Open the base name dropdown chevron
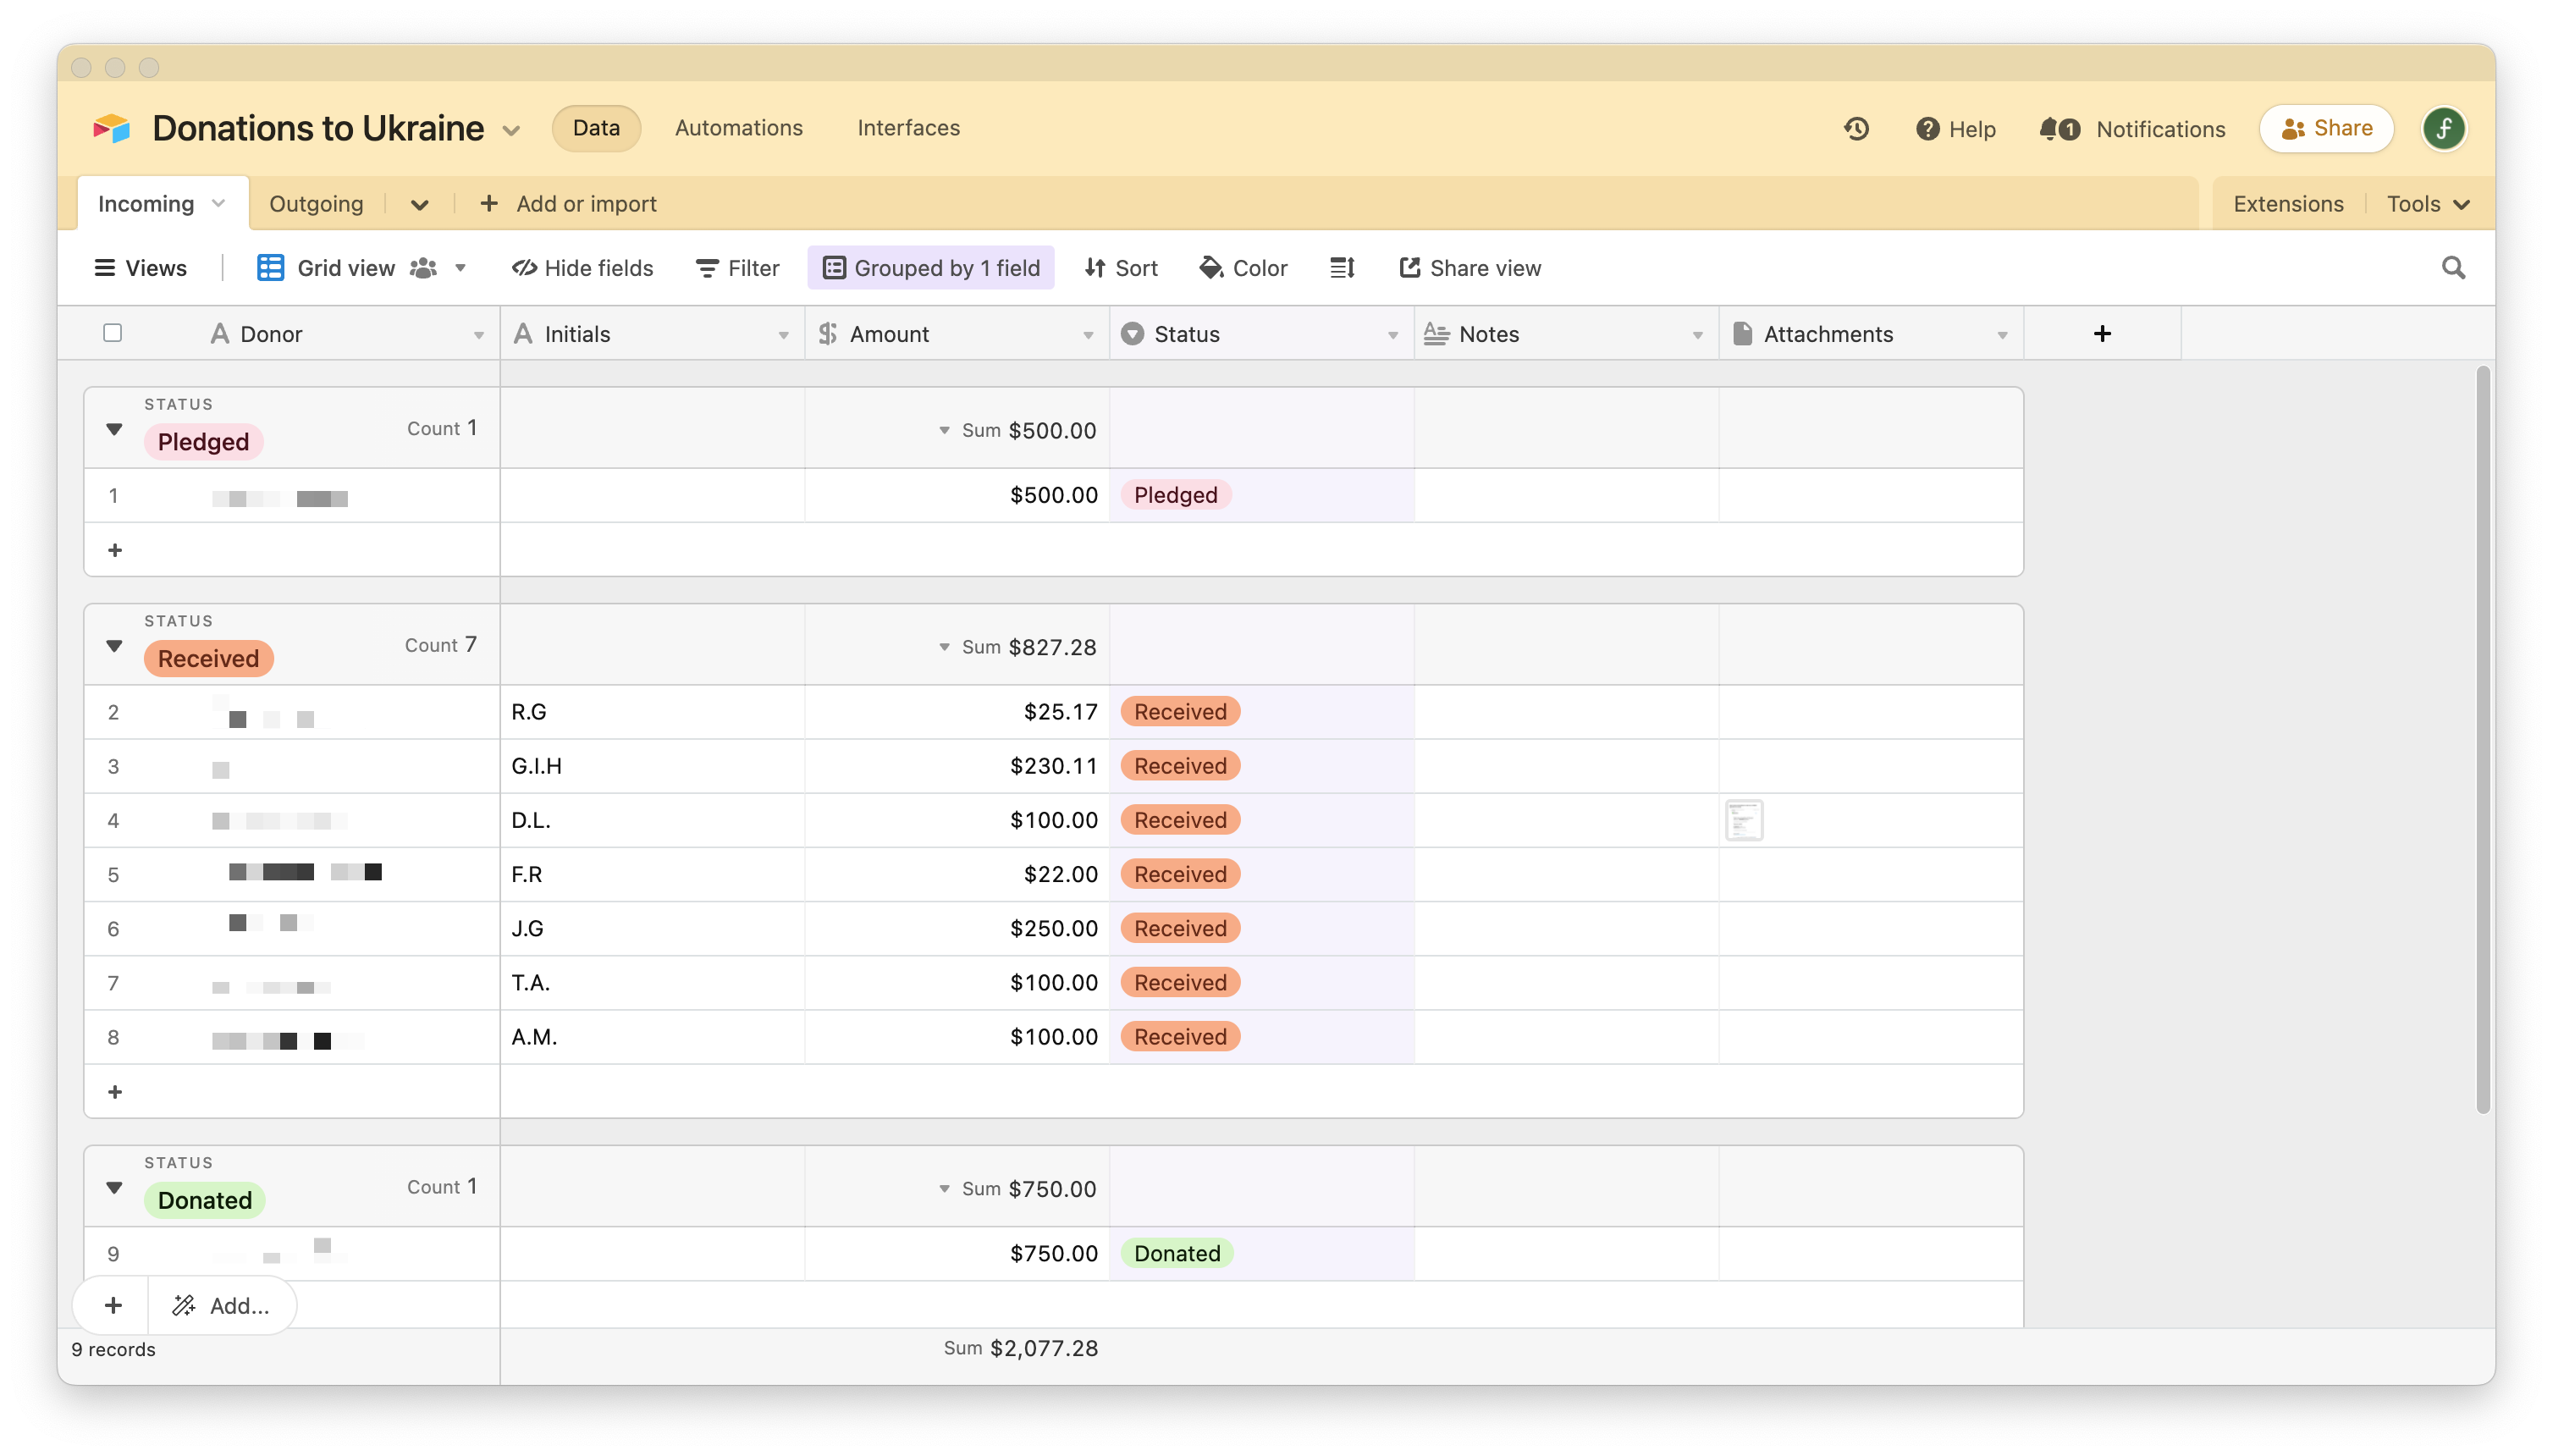The width and height of the screenshot is (2553, 1456). coord(511,131)
